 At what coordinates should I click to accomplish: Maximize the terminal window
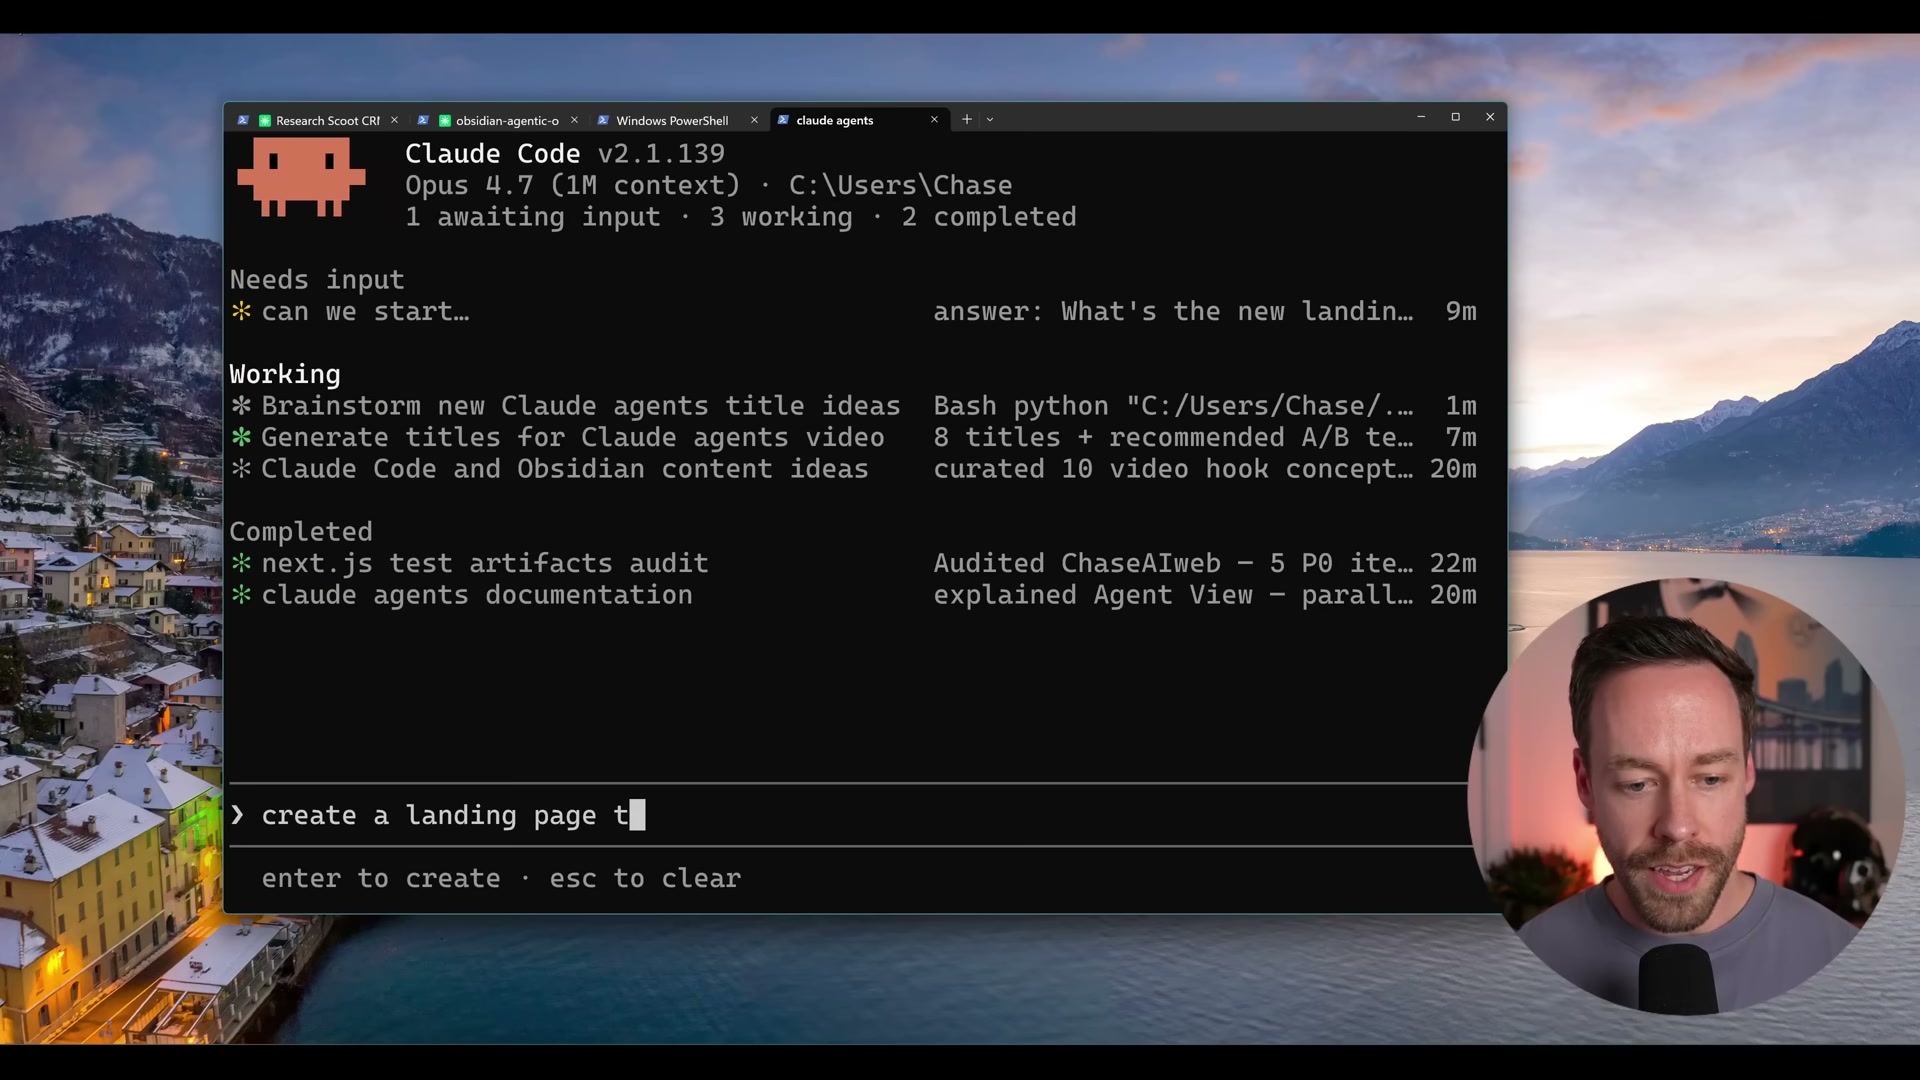click(x=1456, y=118)
